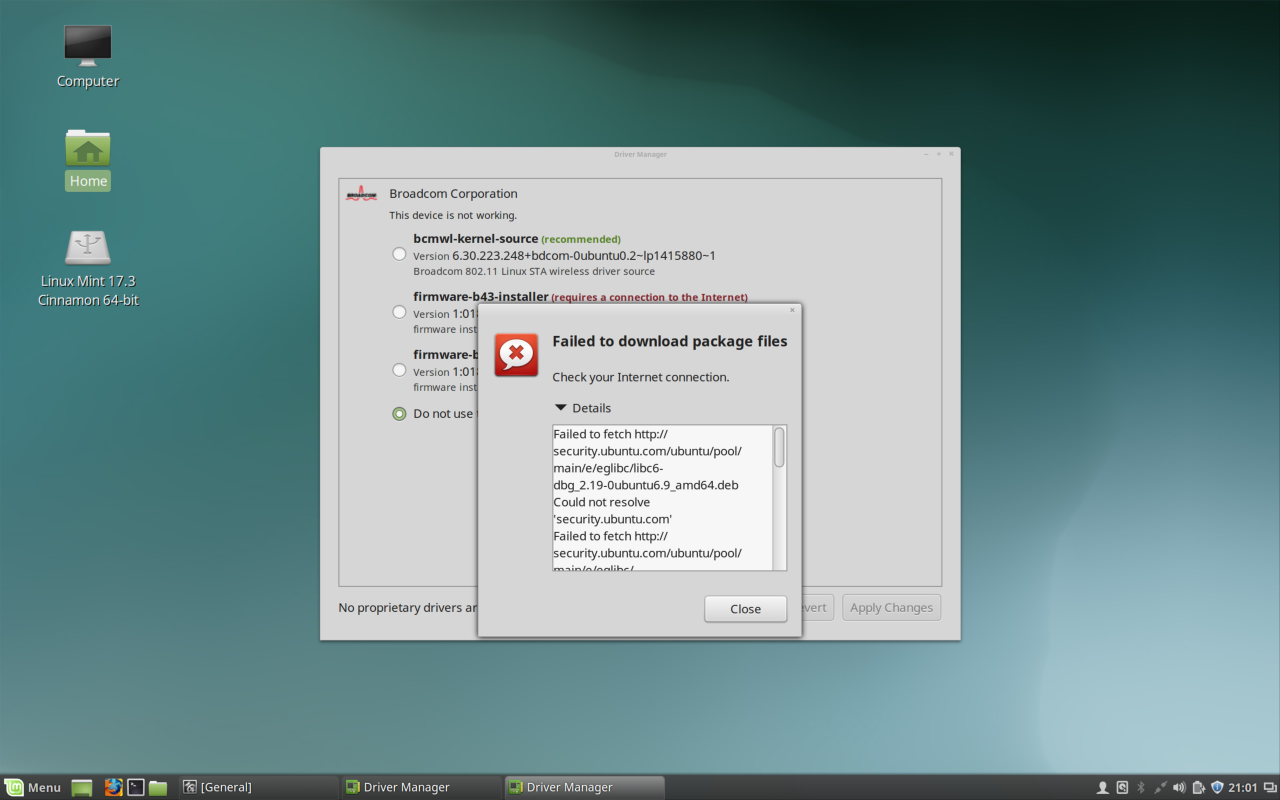Click the Bluetooth tray icon

[1141, 788]
